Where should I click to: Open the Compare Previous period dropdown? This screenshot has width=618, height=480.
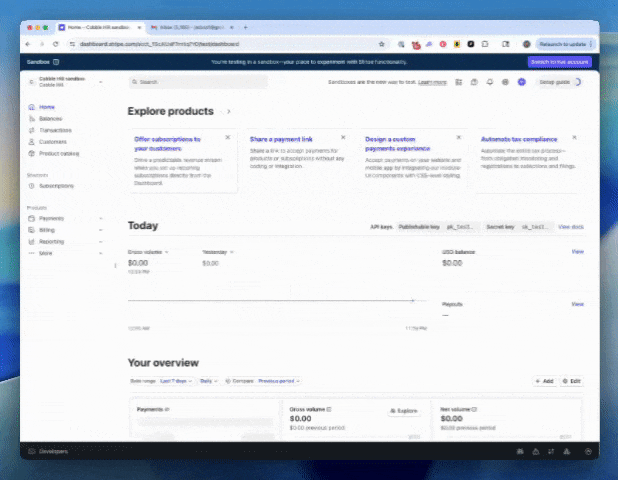point(262,381)
